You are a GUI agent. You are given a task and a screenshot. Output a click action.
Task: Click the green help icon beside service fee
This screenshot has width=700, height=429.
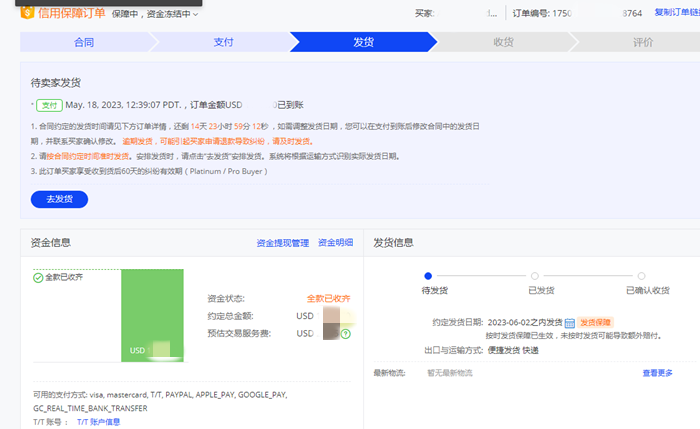(345, 333)
